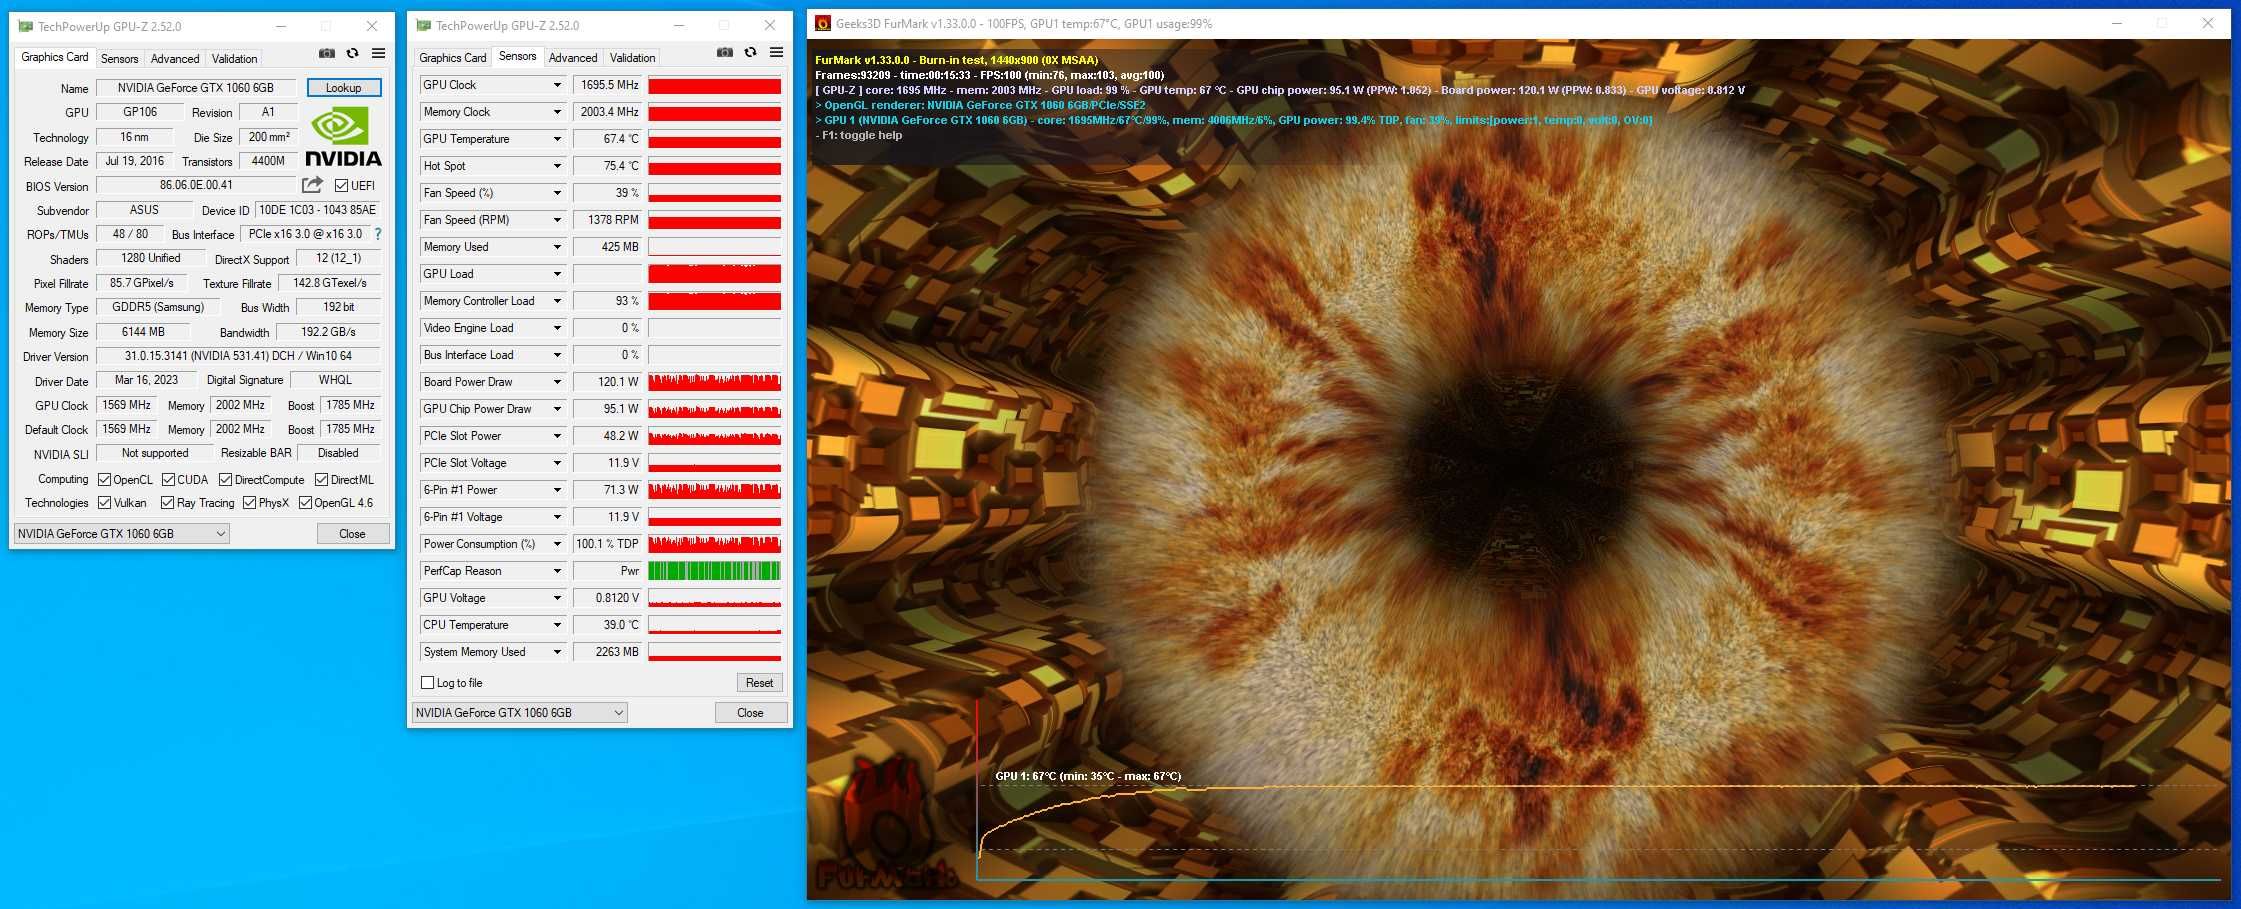Open the CPU Temperature sensor dropdown
Screen dimensions: 2241x909
[x=557, y=625]
